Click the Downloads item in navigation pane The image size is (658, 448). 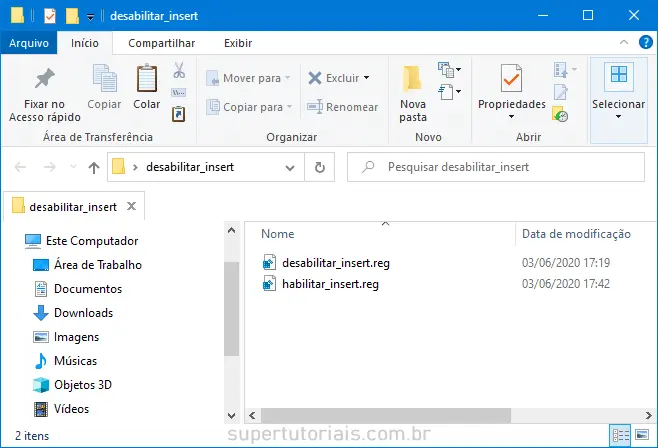pos(83,313)
